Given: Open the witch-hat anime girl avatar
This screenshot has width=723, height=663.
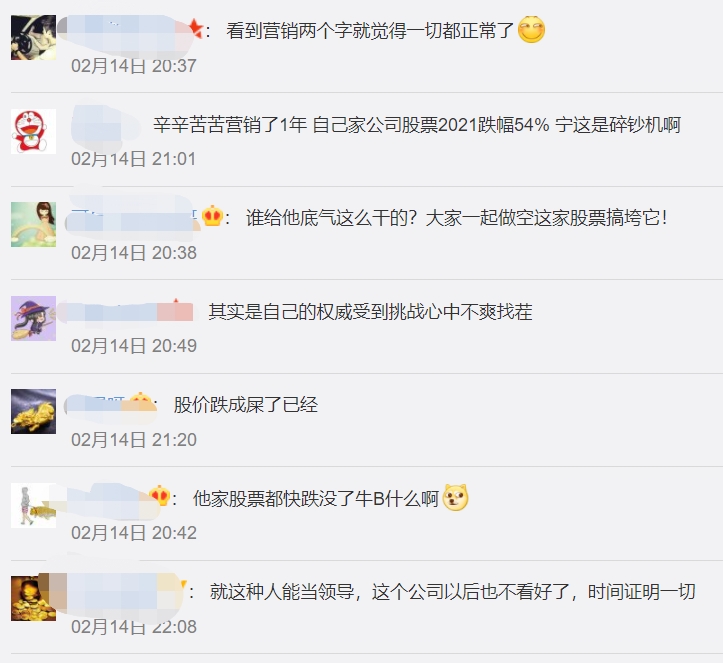Looking at the screenshot, I should 33,318.
